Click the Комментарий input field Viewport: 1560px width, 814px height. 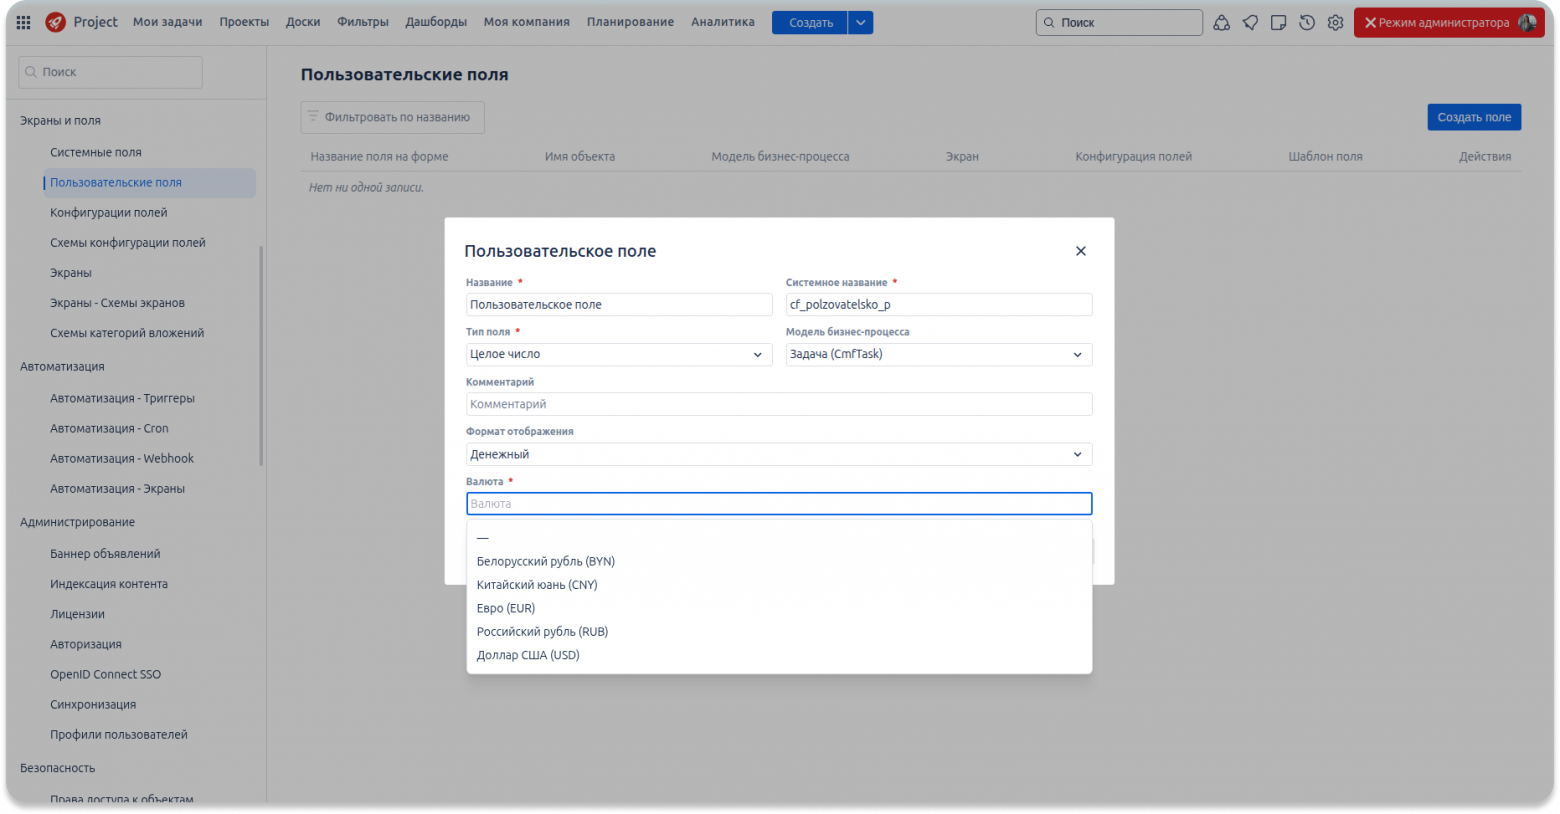click(x=779, y=404)
